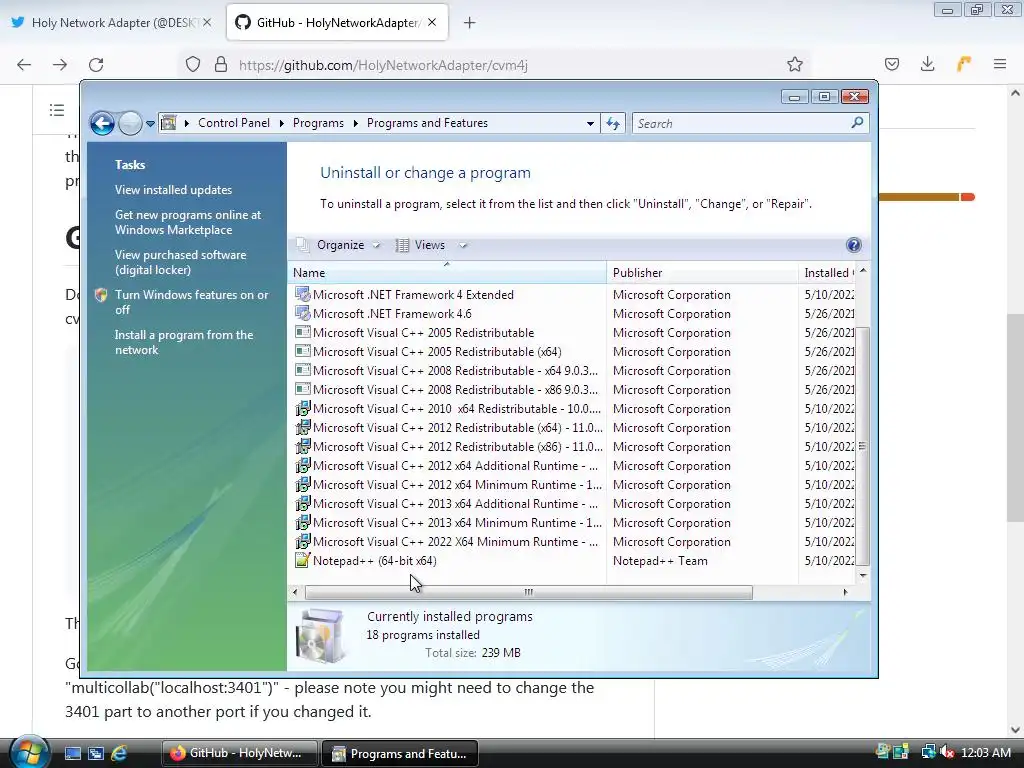Click the GitHub page table of contents icon
The height and width of the screenshot is (768, 1024).
point(57,110)
